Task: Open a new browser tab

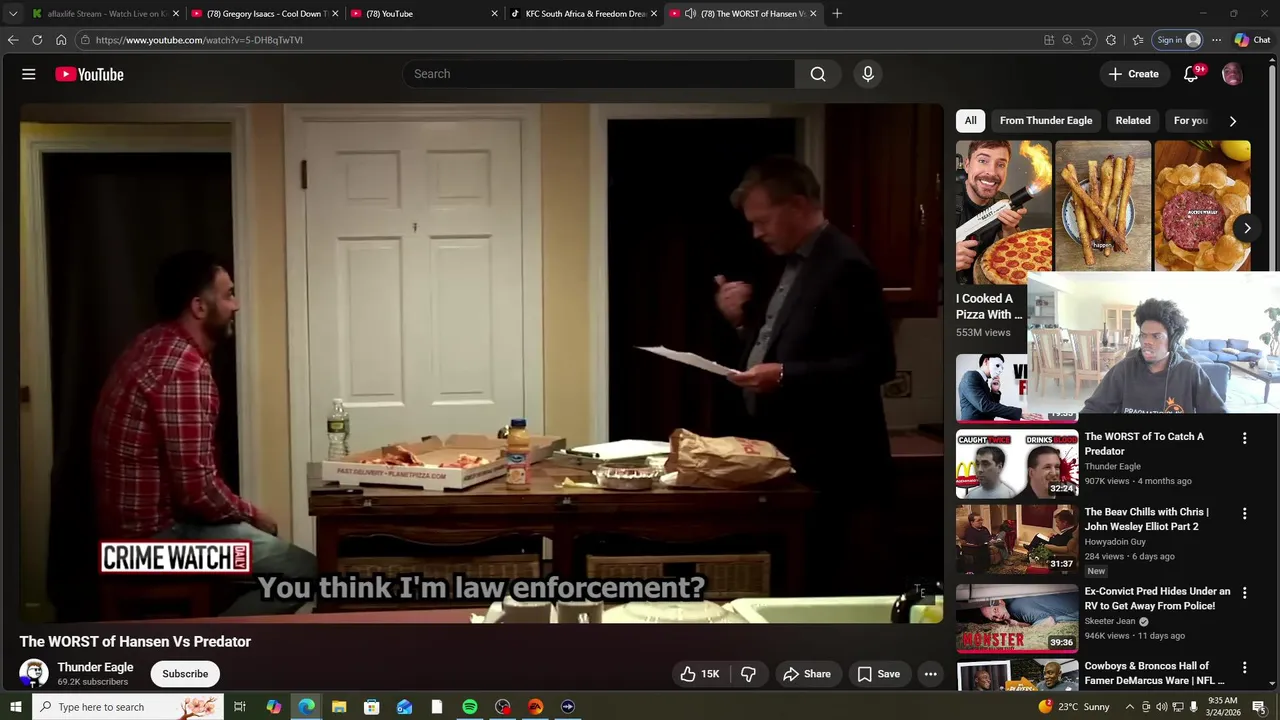Action: click(x=837, y=13)
